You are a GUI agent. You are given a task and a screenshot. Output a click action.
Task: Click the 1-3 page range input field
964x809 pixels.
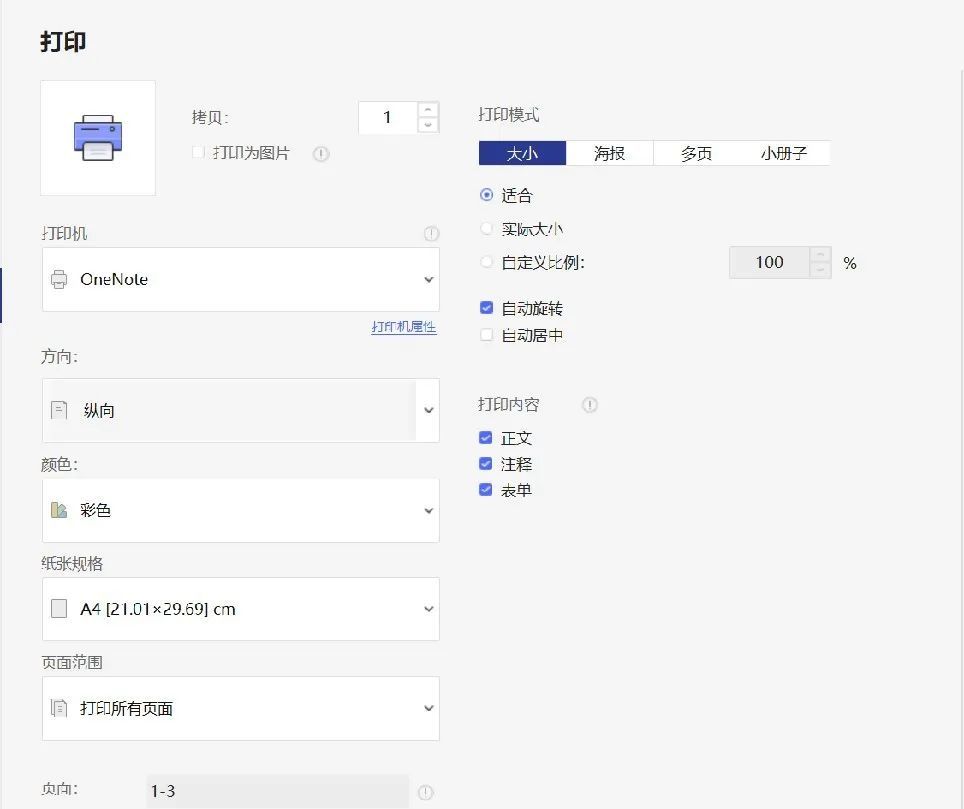278,791
